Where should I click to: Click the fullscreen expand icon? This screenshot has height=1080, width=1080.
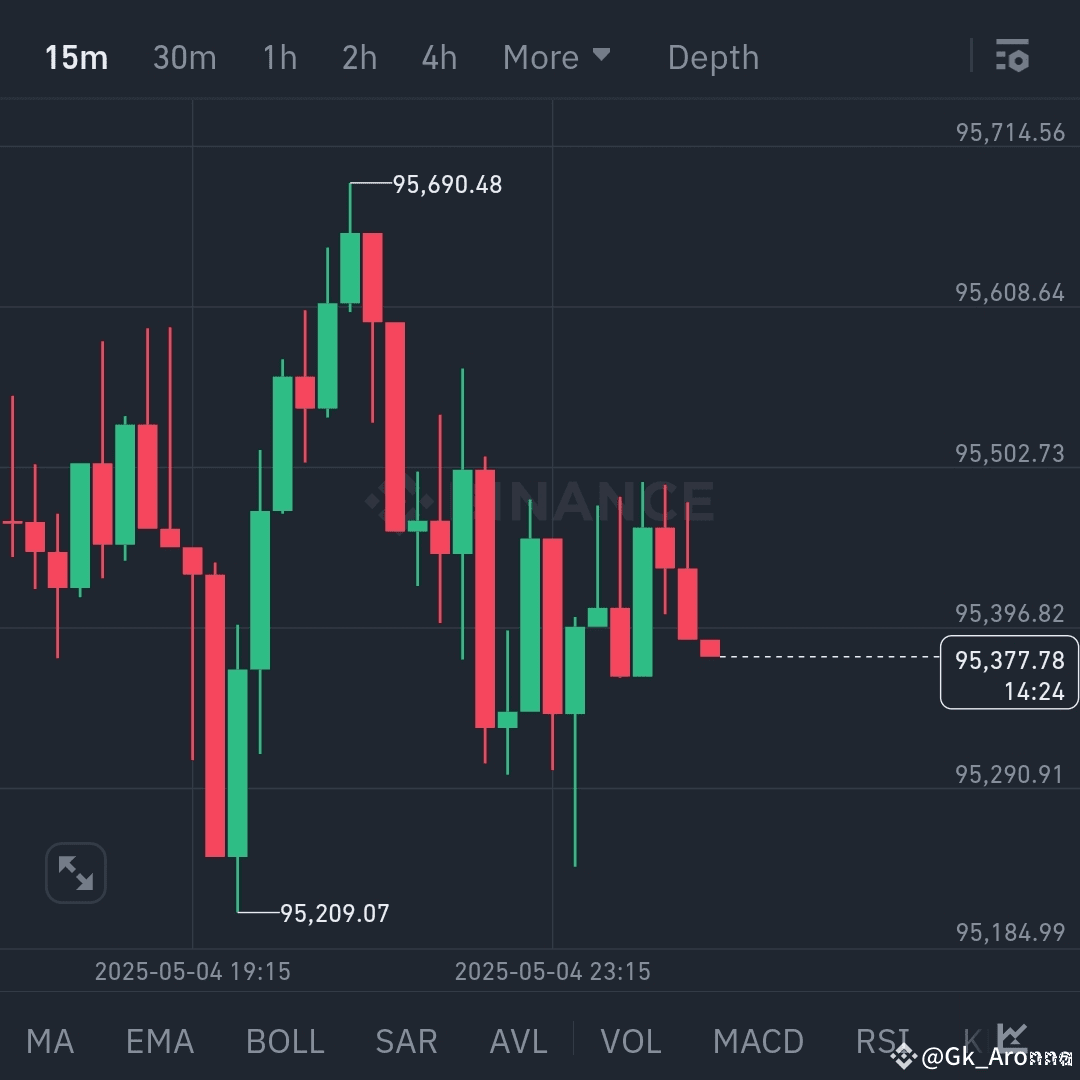point(76,872)
